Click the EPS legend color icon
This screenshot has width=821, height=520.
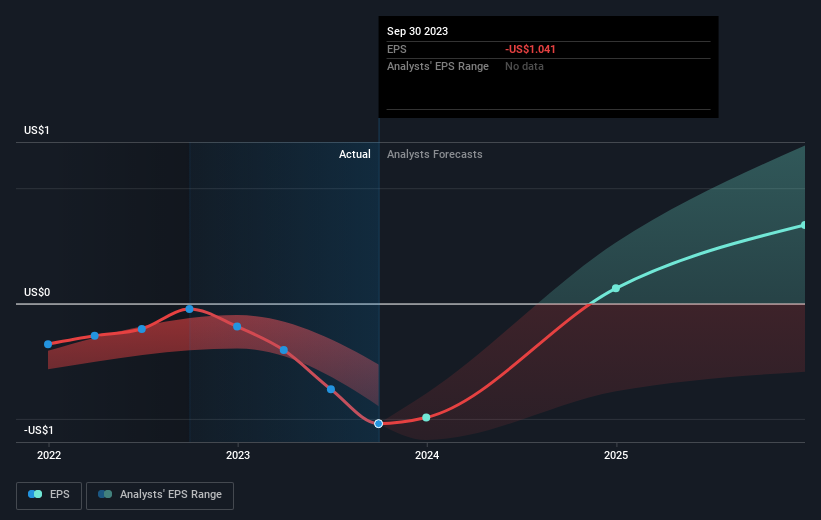35,494
